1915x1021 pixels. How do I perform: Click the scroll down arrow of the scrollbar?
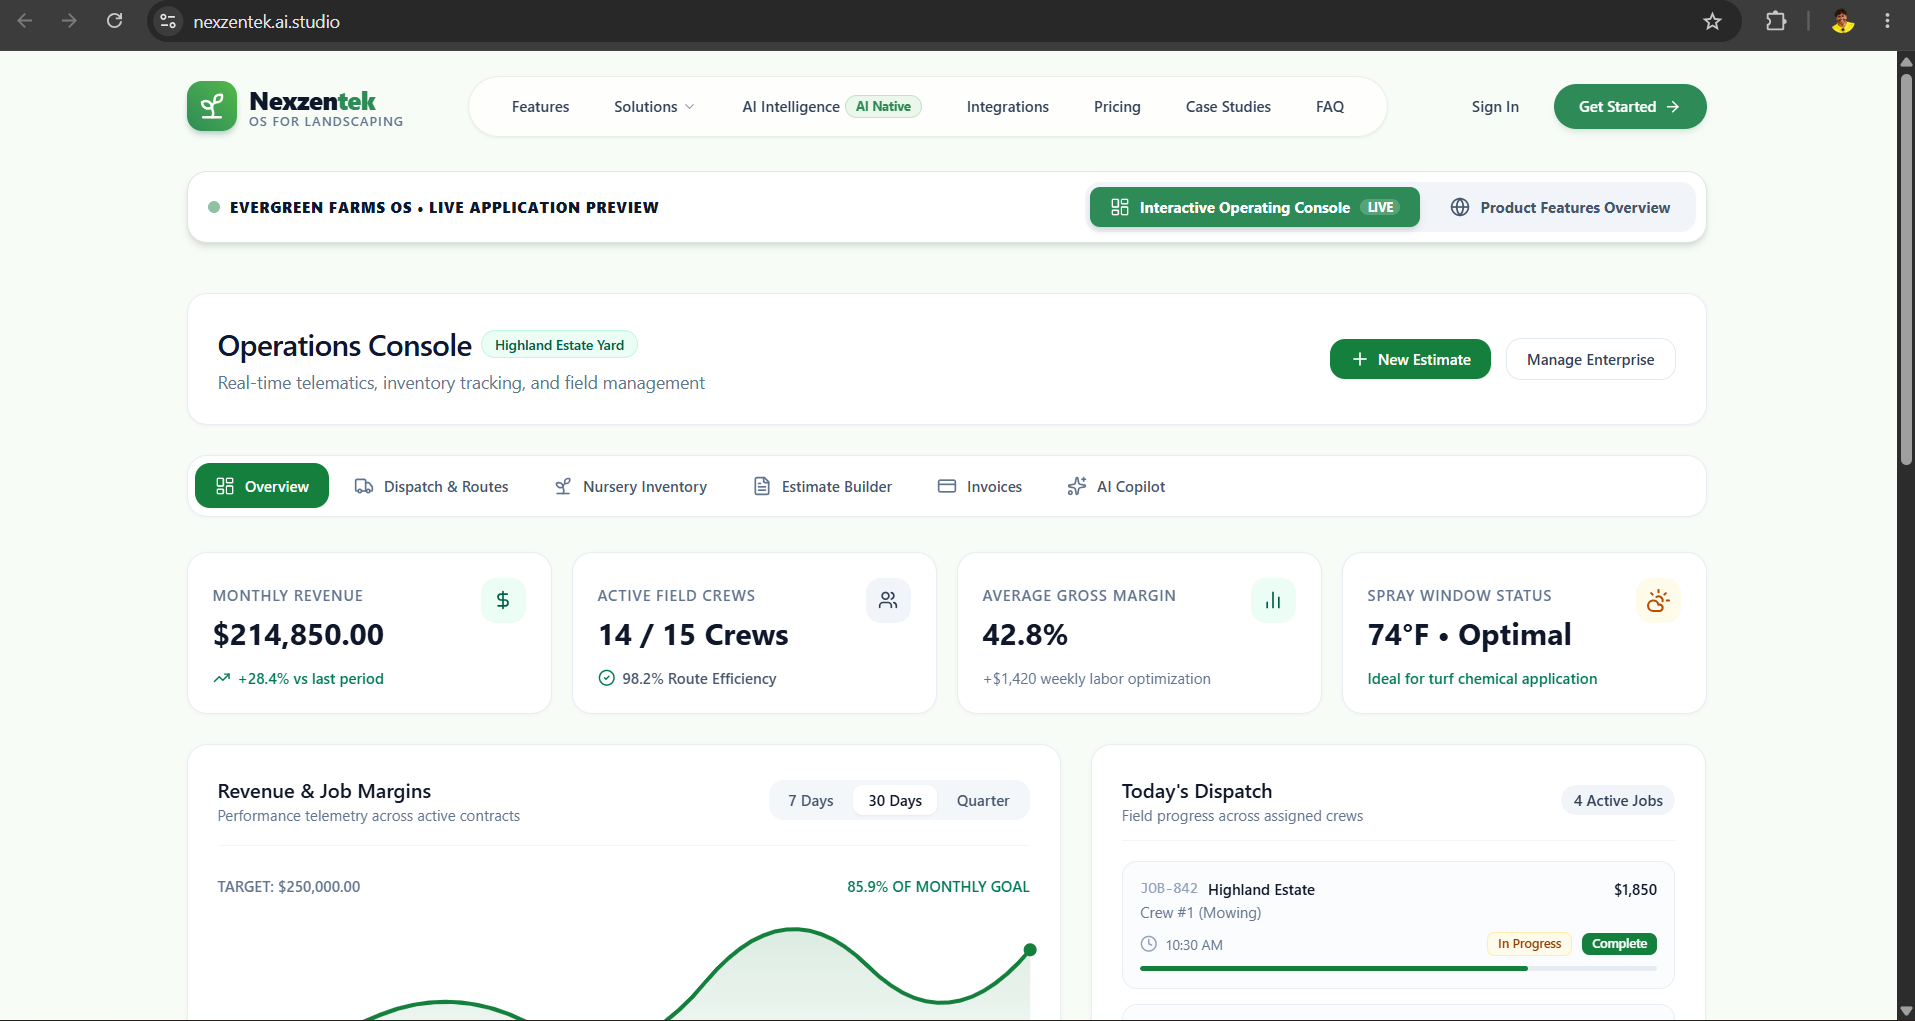click(1906, 1011)
